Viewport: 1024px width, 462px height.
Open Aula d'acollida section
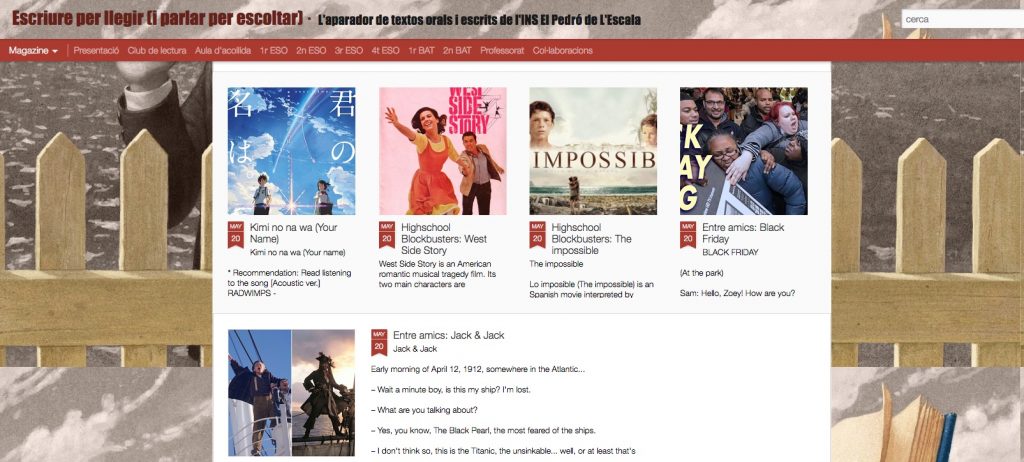[x=223, y=50]
